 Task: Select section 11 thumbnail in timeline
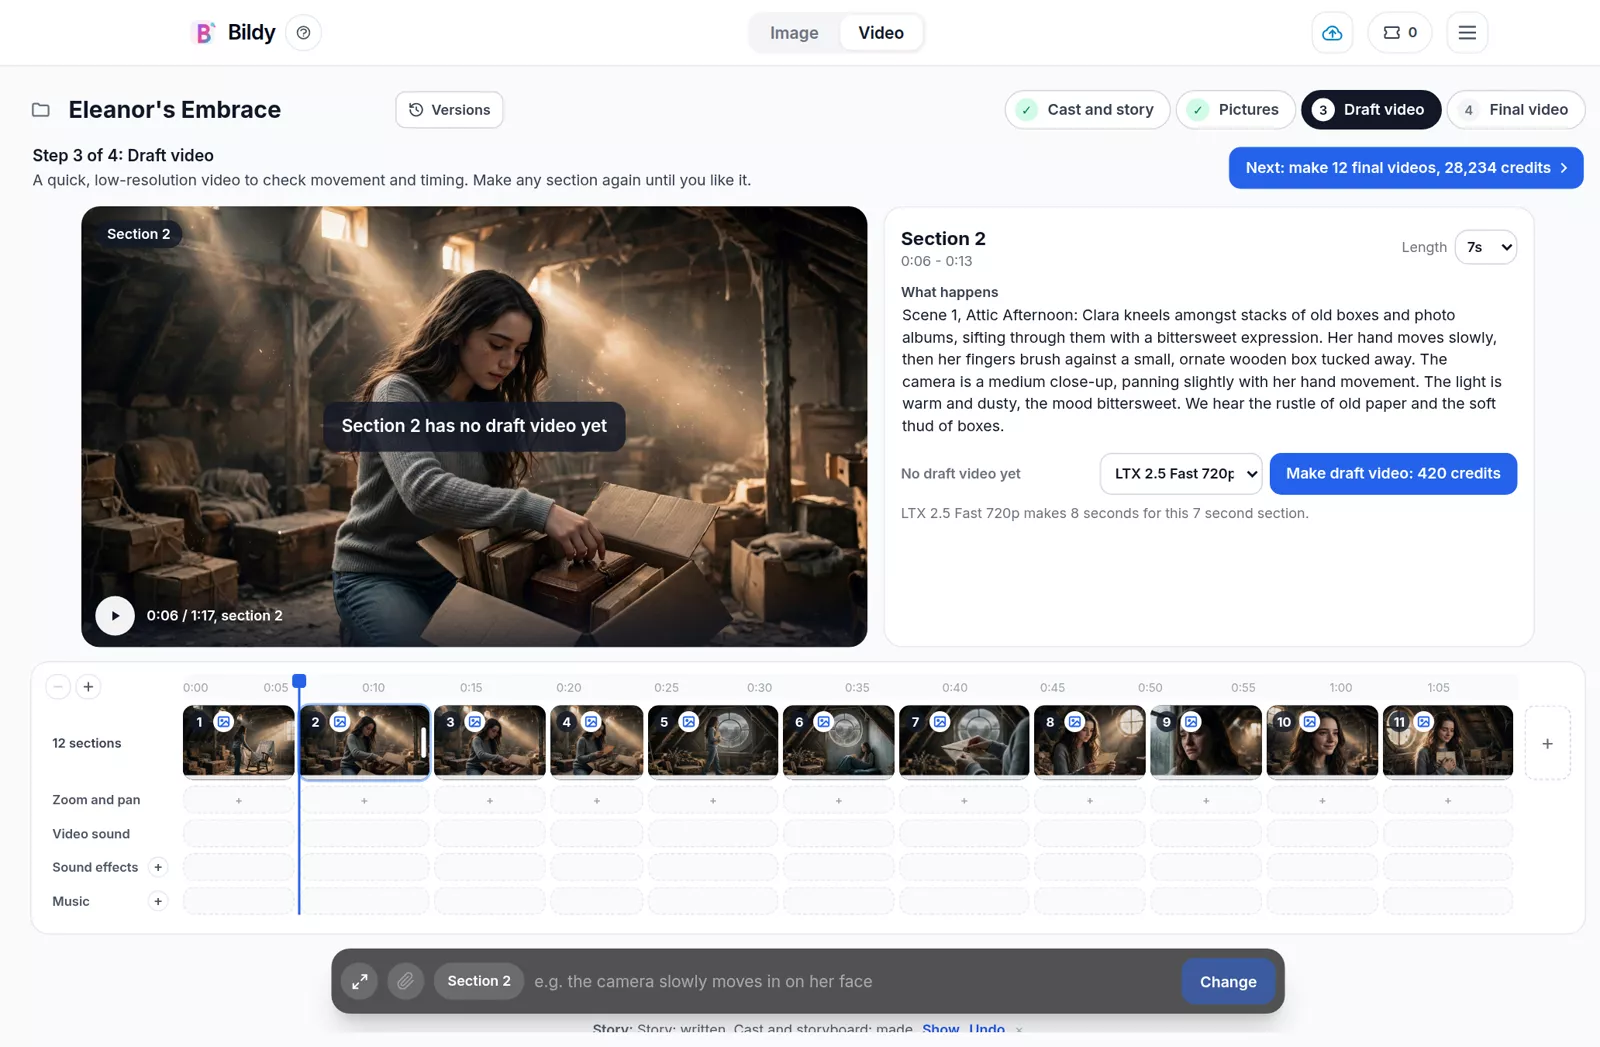point(1447,742)
